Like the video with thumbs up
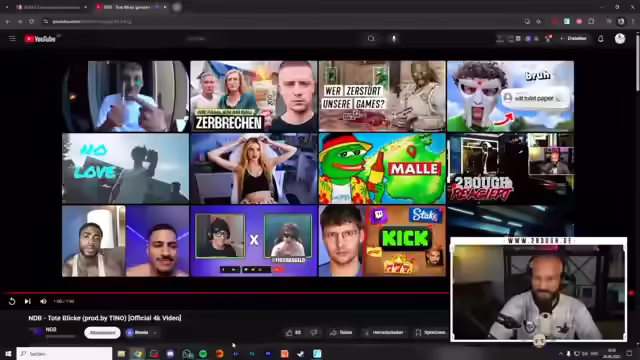 point(293,333)
